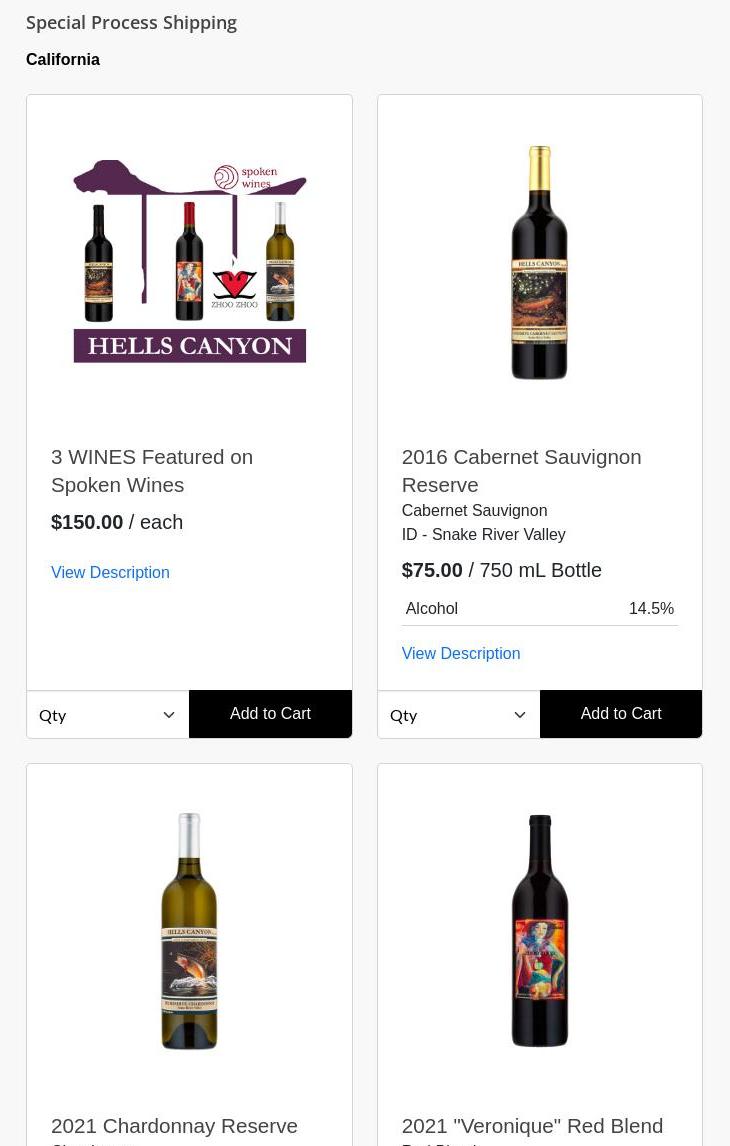Click the $75.00 per 750 mL Bottle price
Viewport: 730px width, 1146px height.
click(x=502, y=570)
